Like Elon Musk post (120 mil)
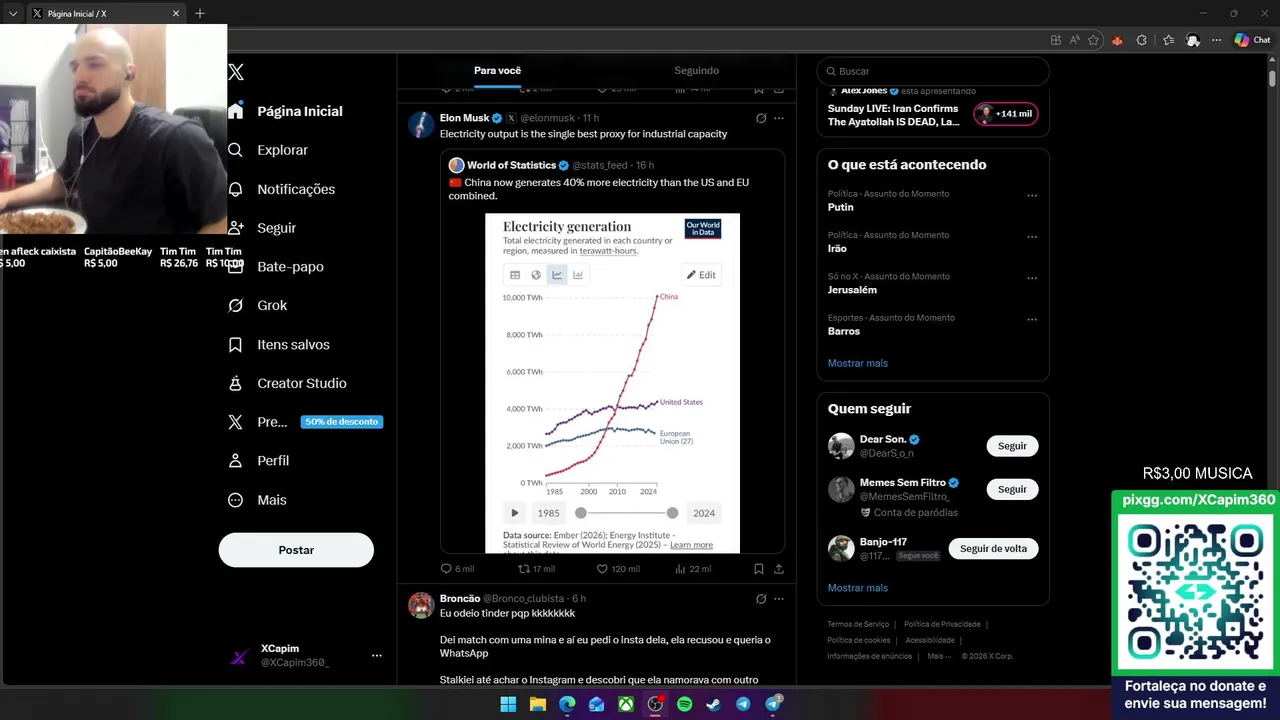Viewport: 1280px width, 720px height. click(x=618, y=569)
